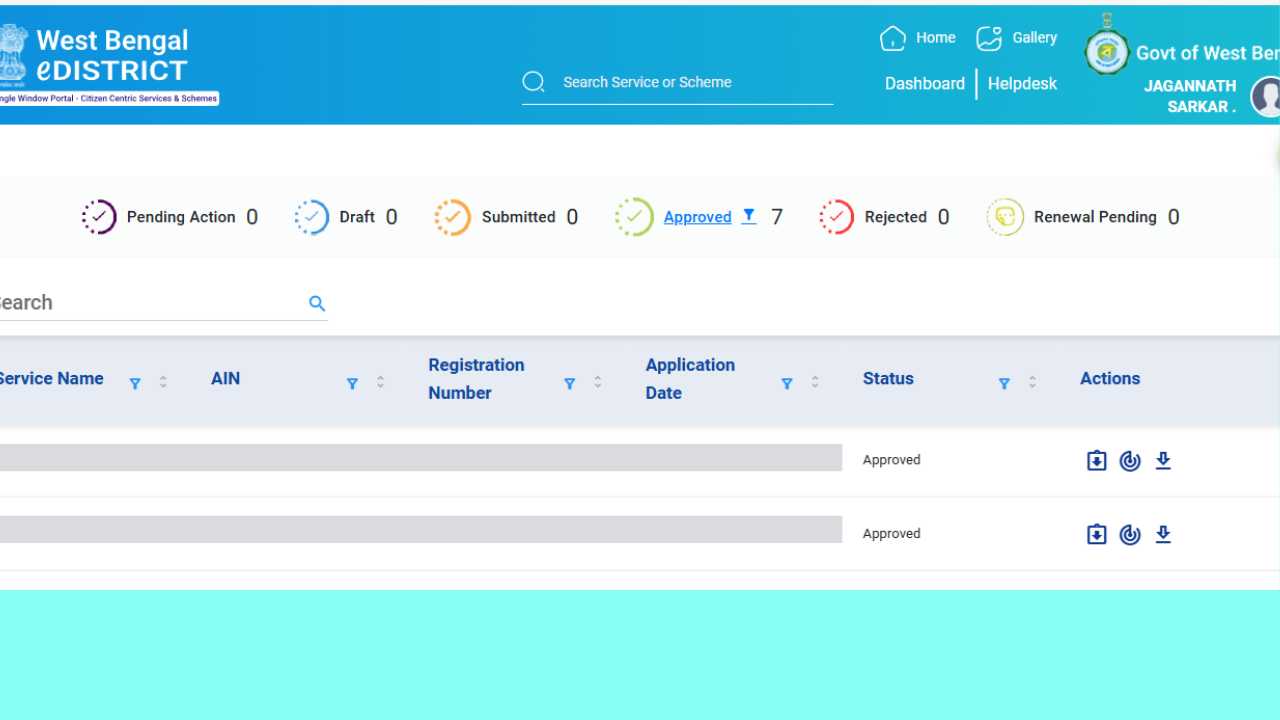
Task: Click the search magnifier icon below the dashboard counters
Action: coord(317,303)
